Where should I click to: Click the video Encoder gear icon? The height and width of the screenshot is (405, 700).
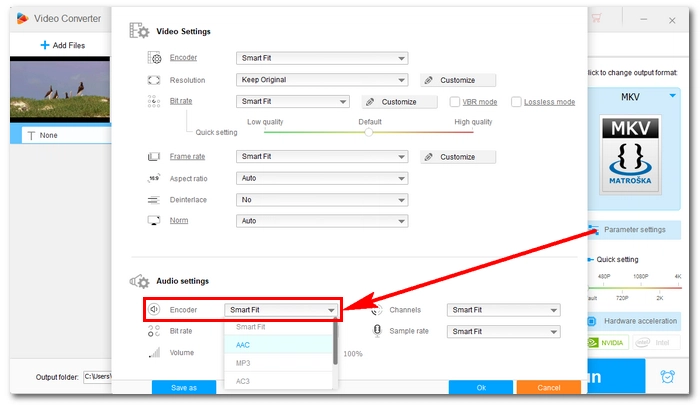pyautogui.click(x=154, y=58)
